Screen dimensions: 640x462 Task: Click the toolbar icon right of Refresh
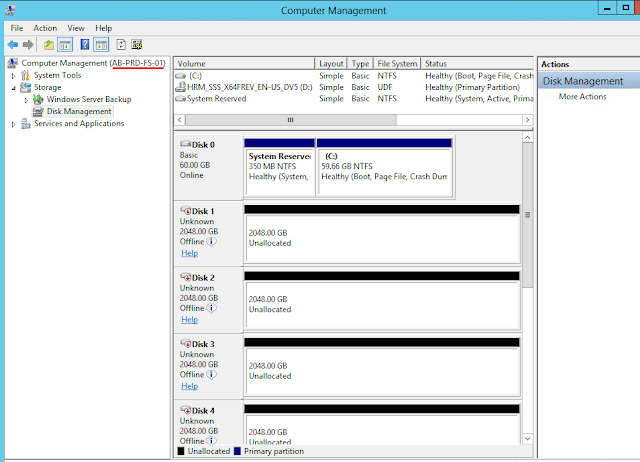(137, 44)
